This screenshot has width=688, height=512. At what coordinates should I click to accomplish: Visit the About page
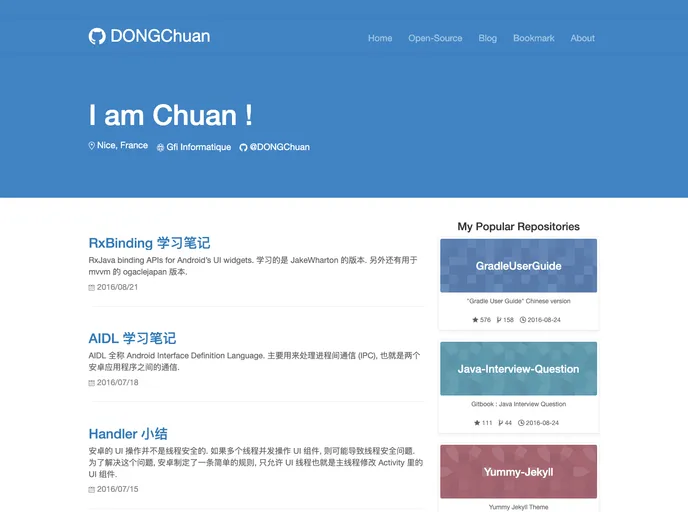[582, 38]
